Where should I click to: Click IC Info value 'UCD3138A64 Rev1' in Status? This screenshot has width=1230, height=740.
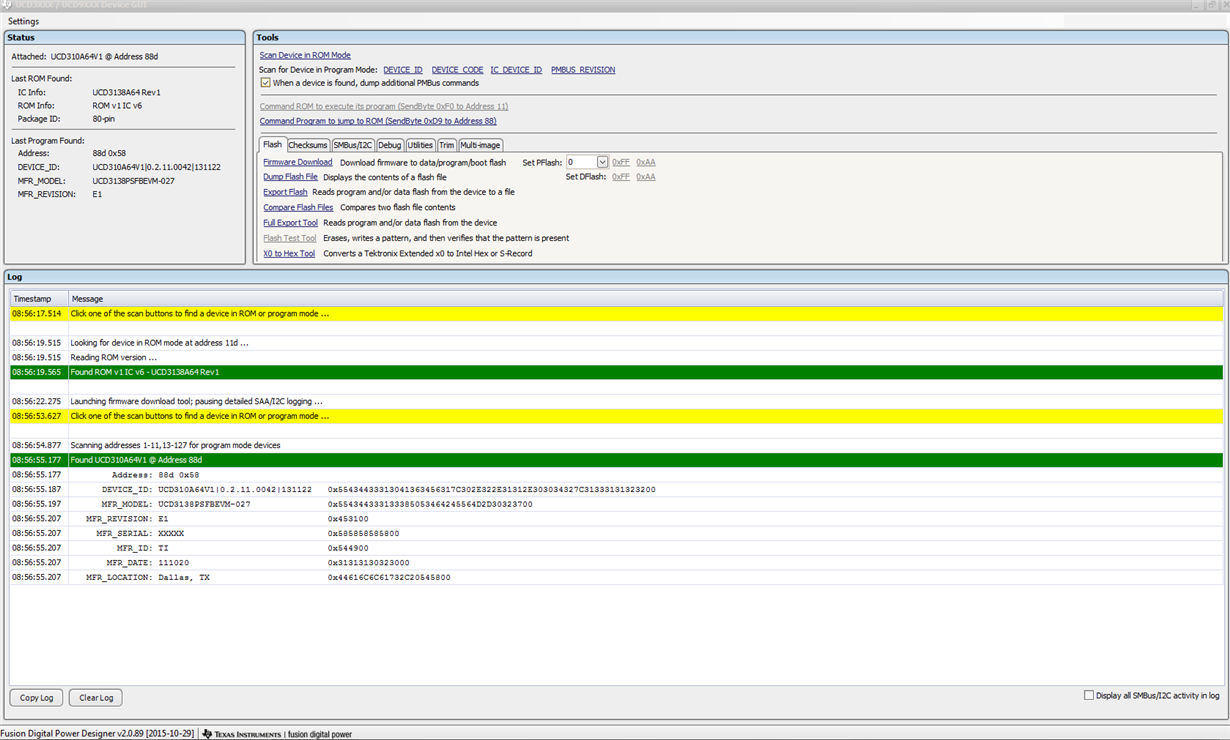tap(127, 92)
